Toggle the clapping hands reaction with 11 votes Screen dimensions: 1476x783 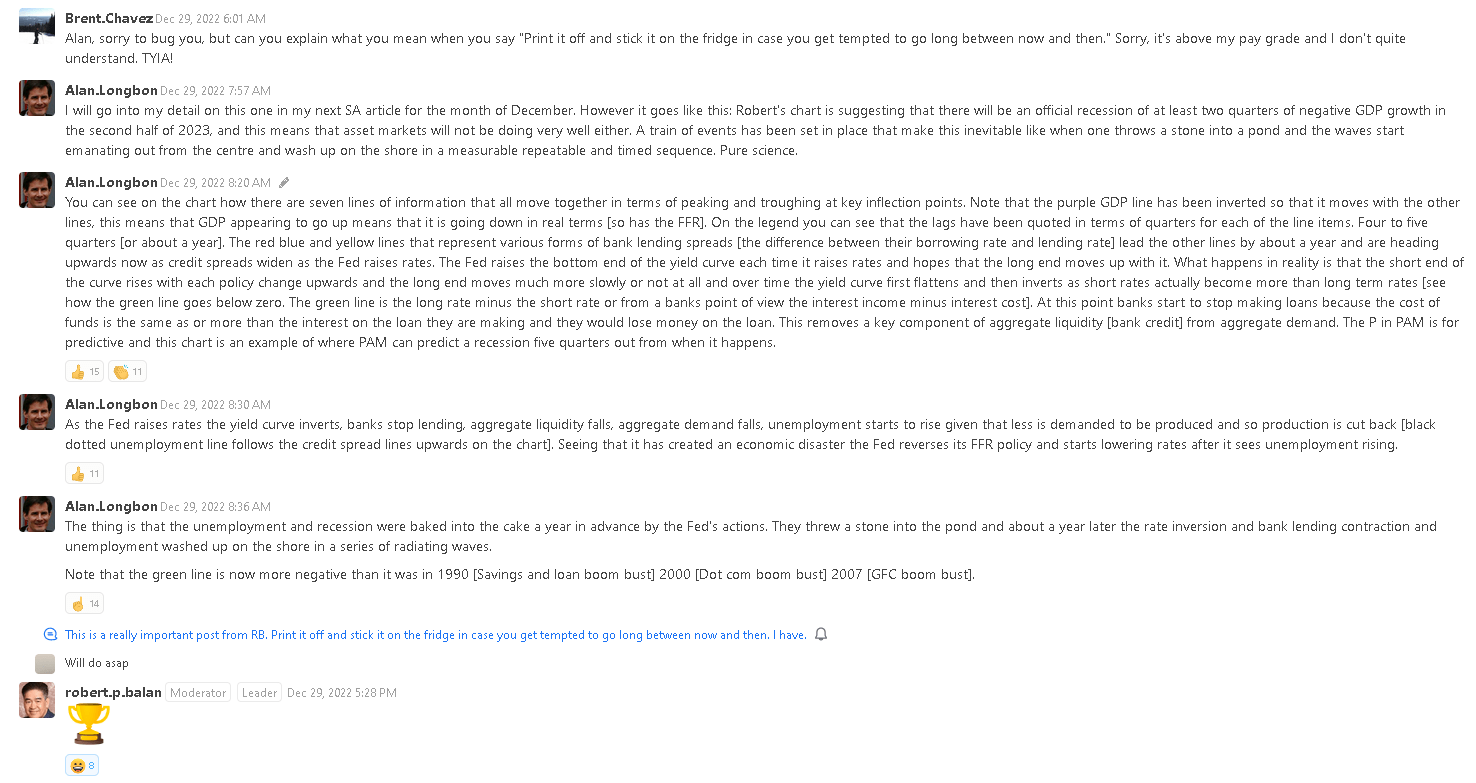pyautogui.click(x=127, y=372)
